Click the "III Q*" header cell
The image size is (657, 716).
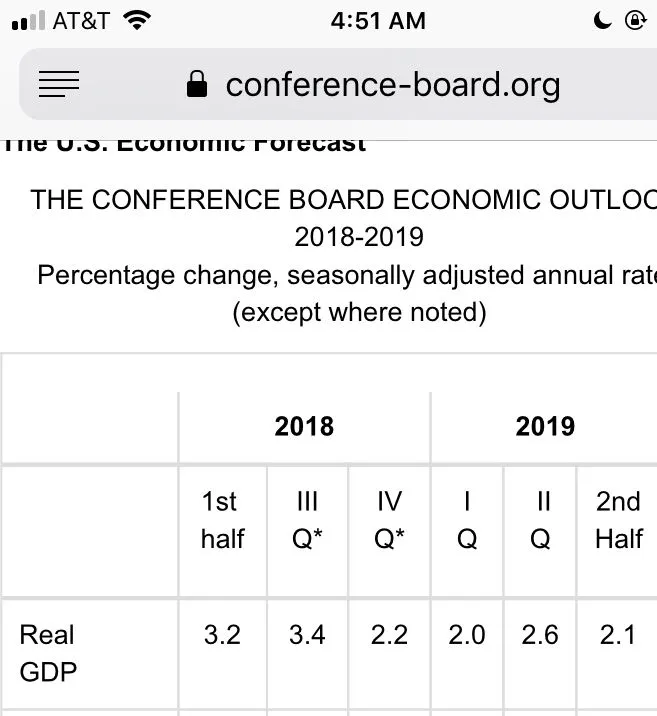306,520
